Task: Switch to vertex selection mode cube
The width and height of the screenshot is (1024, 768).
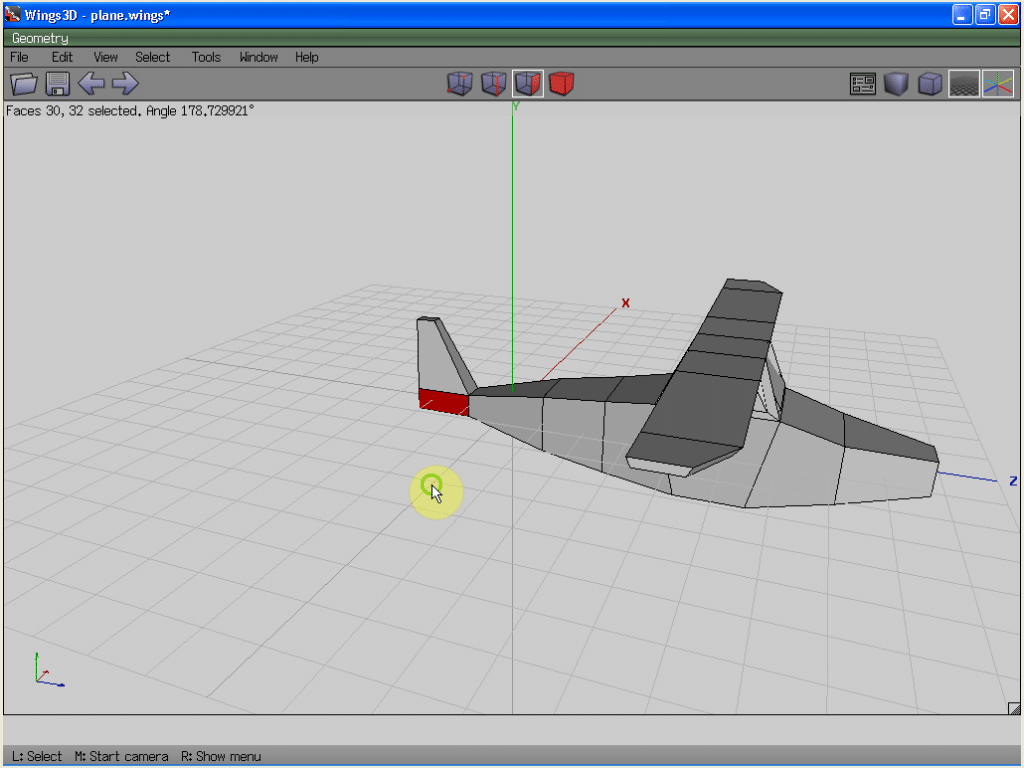Action: [x=459, y=84]
